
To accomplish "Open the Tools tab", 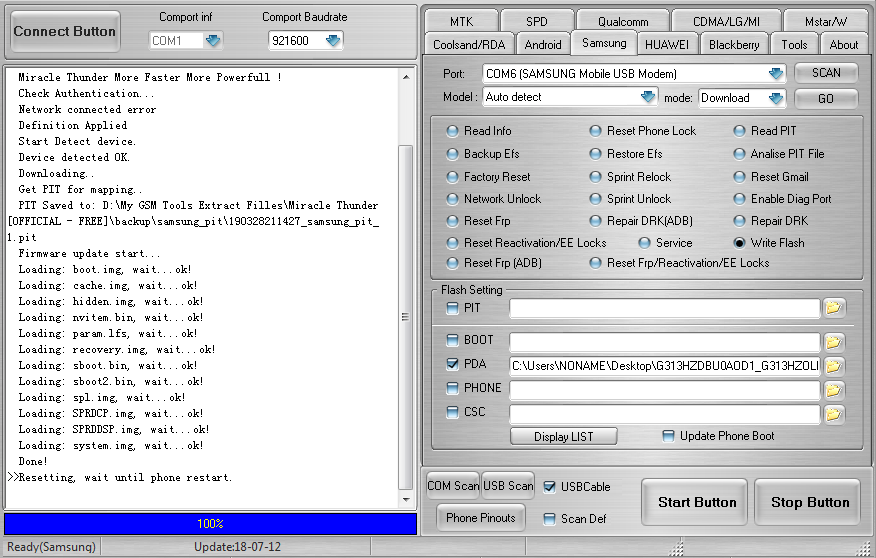I will coord(794,44).
